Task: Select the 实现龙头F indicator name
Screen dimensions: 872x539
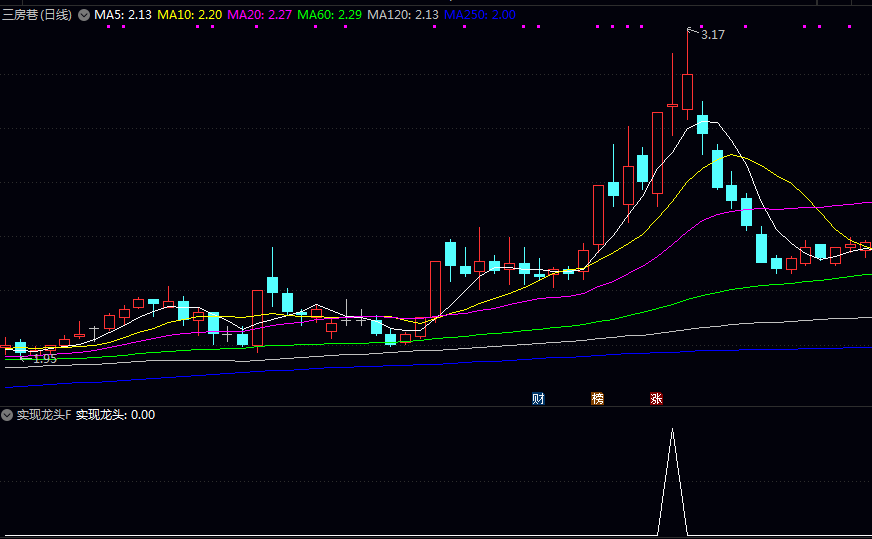Action: (x=44, y=414)
